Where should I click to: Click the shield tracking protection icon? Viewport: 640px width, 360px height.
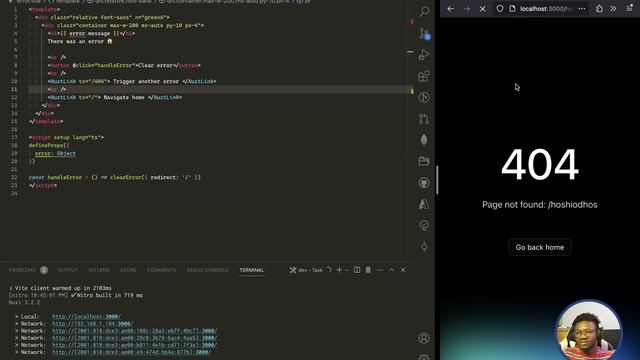click(x=500, y=9)
